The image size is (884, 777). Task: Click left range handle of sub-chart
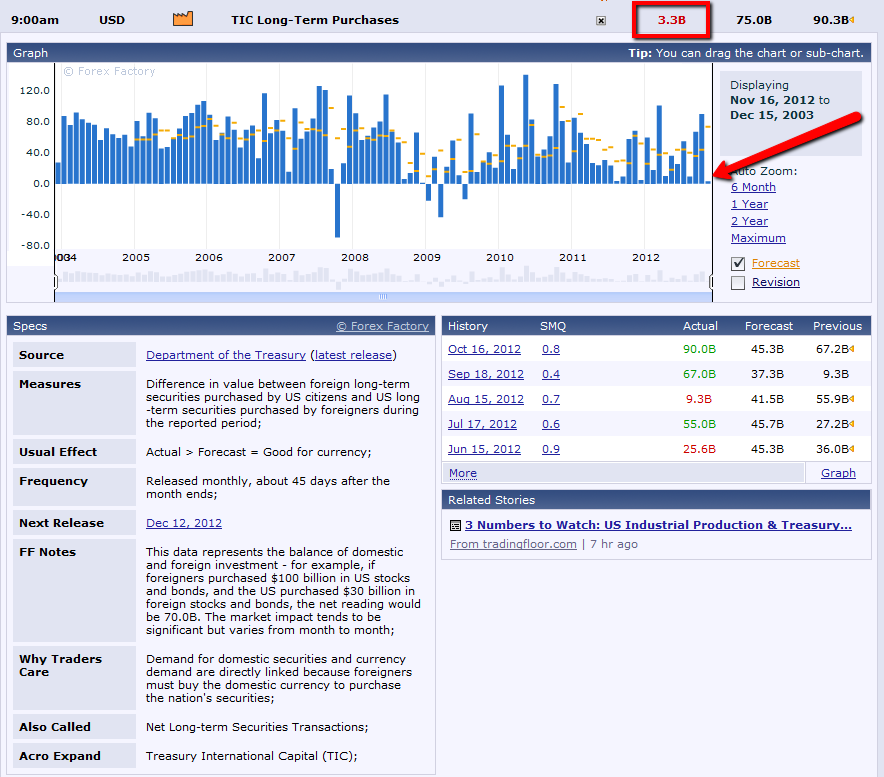pos(55,281)
